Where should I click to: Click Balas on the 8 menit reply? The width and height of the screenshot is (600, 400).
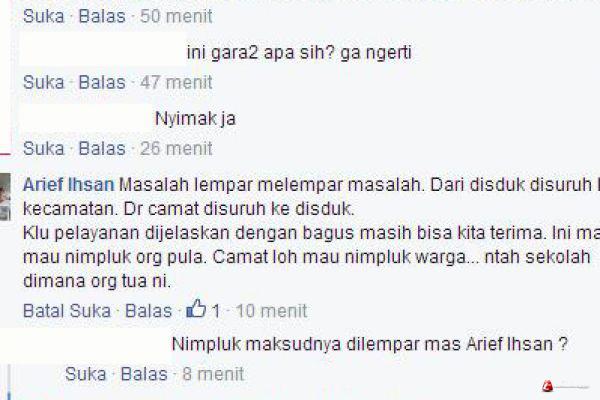click(x=144, y=374)
